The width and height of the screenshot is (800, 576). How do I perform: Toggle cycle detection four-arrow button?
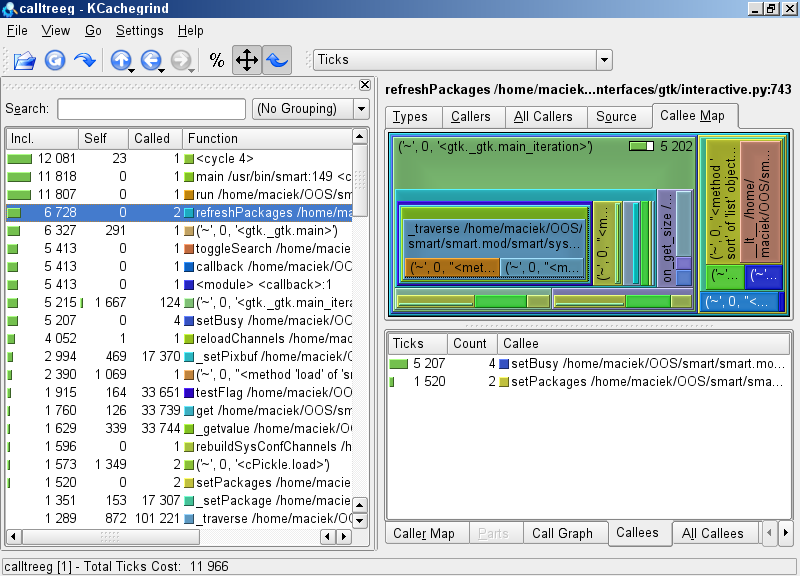coord(246,60)
